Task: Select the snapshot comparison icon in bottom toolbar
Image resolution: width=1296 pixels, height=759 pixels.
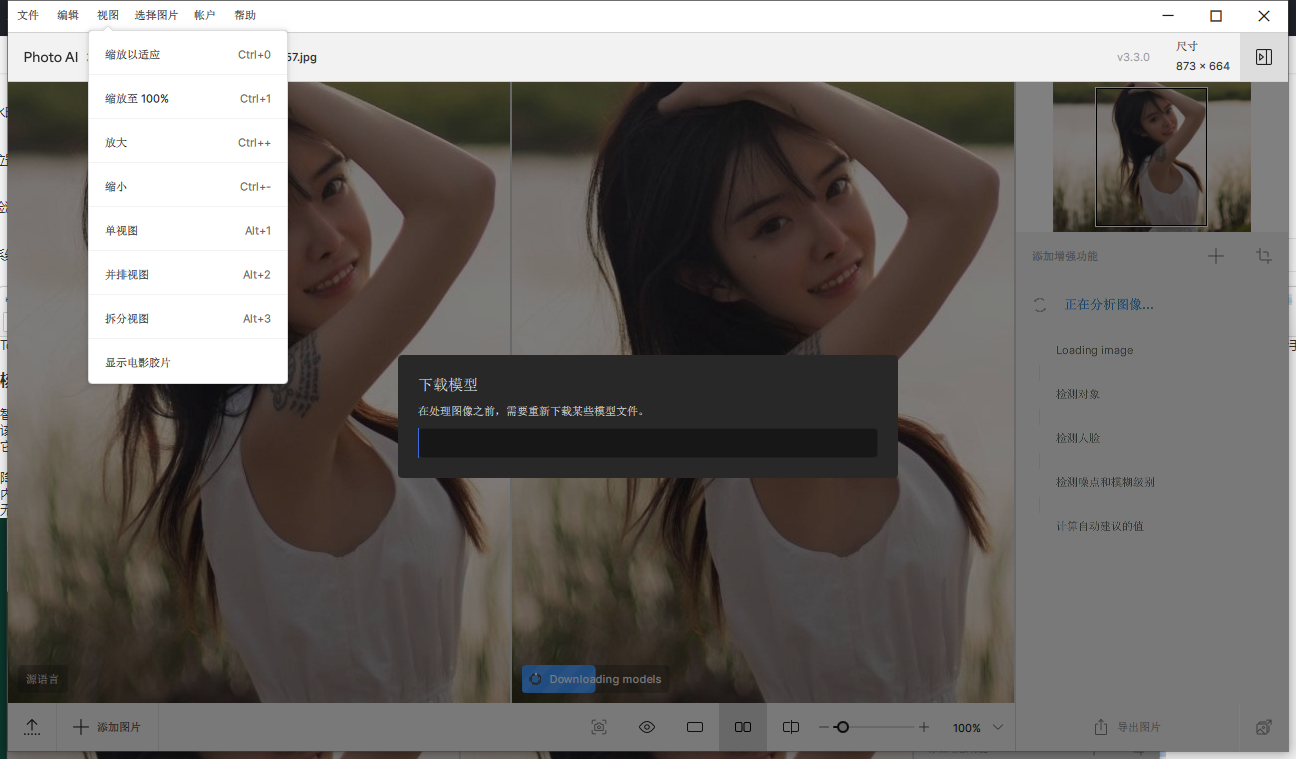Action: 599,727
